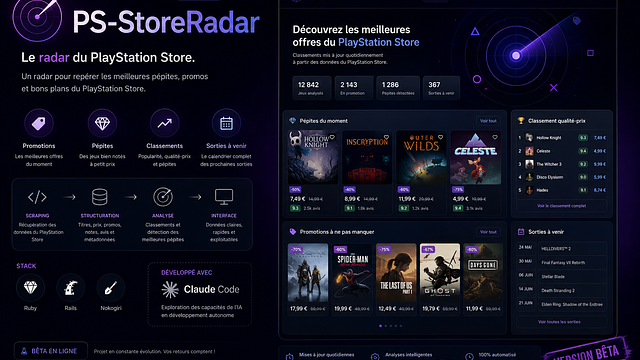Click the Scraping code brackets icon

[37, 197]
